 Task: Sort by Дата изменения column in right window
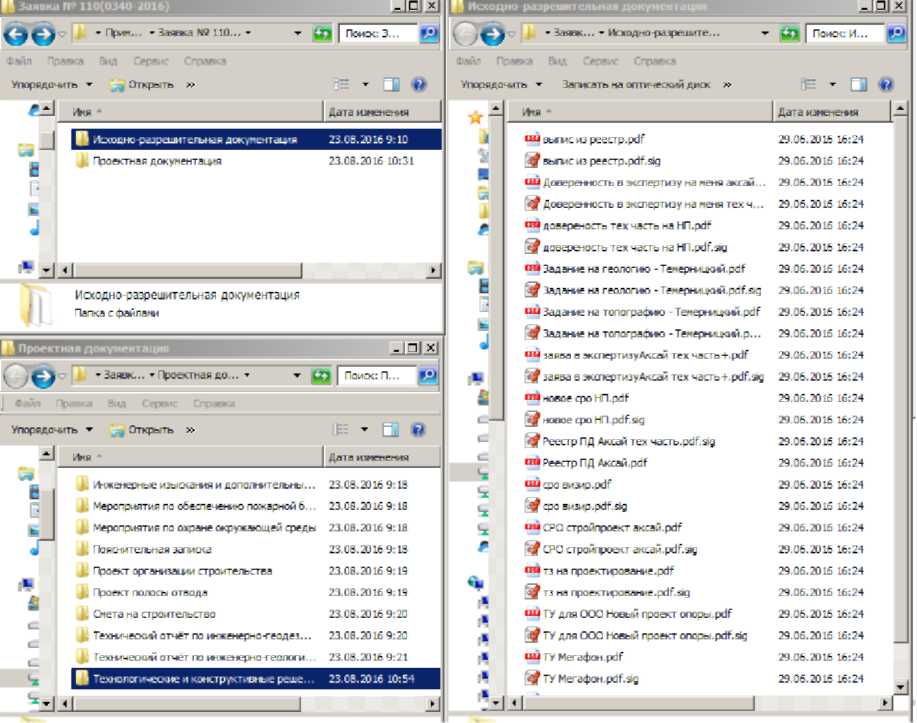click(x=820, y=112)
